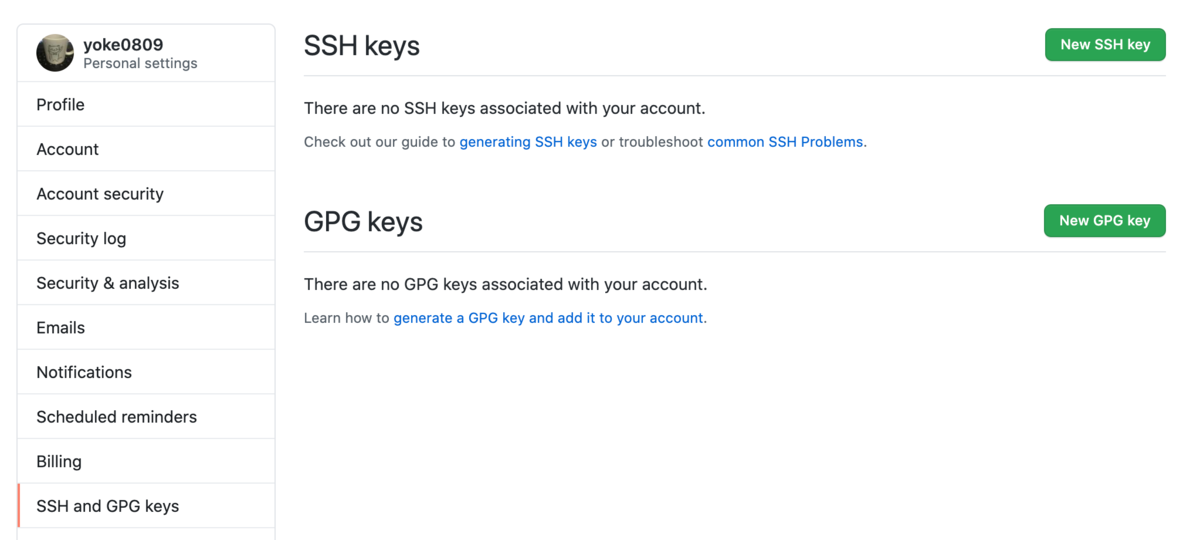The image size is (1200, 540).
Task: Open Security & analysis settings
Action: click(x=108, y=283)
